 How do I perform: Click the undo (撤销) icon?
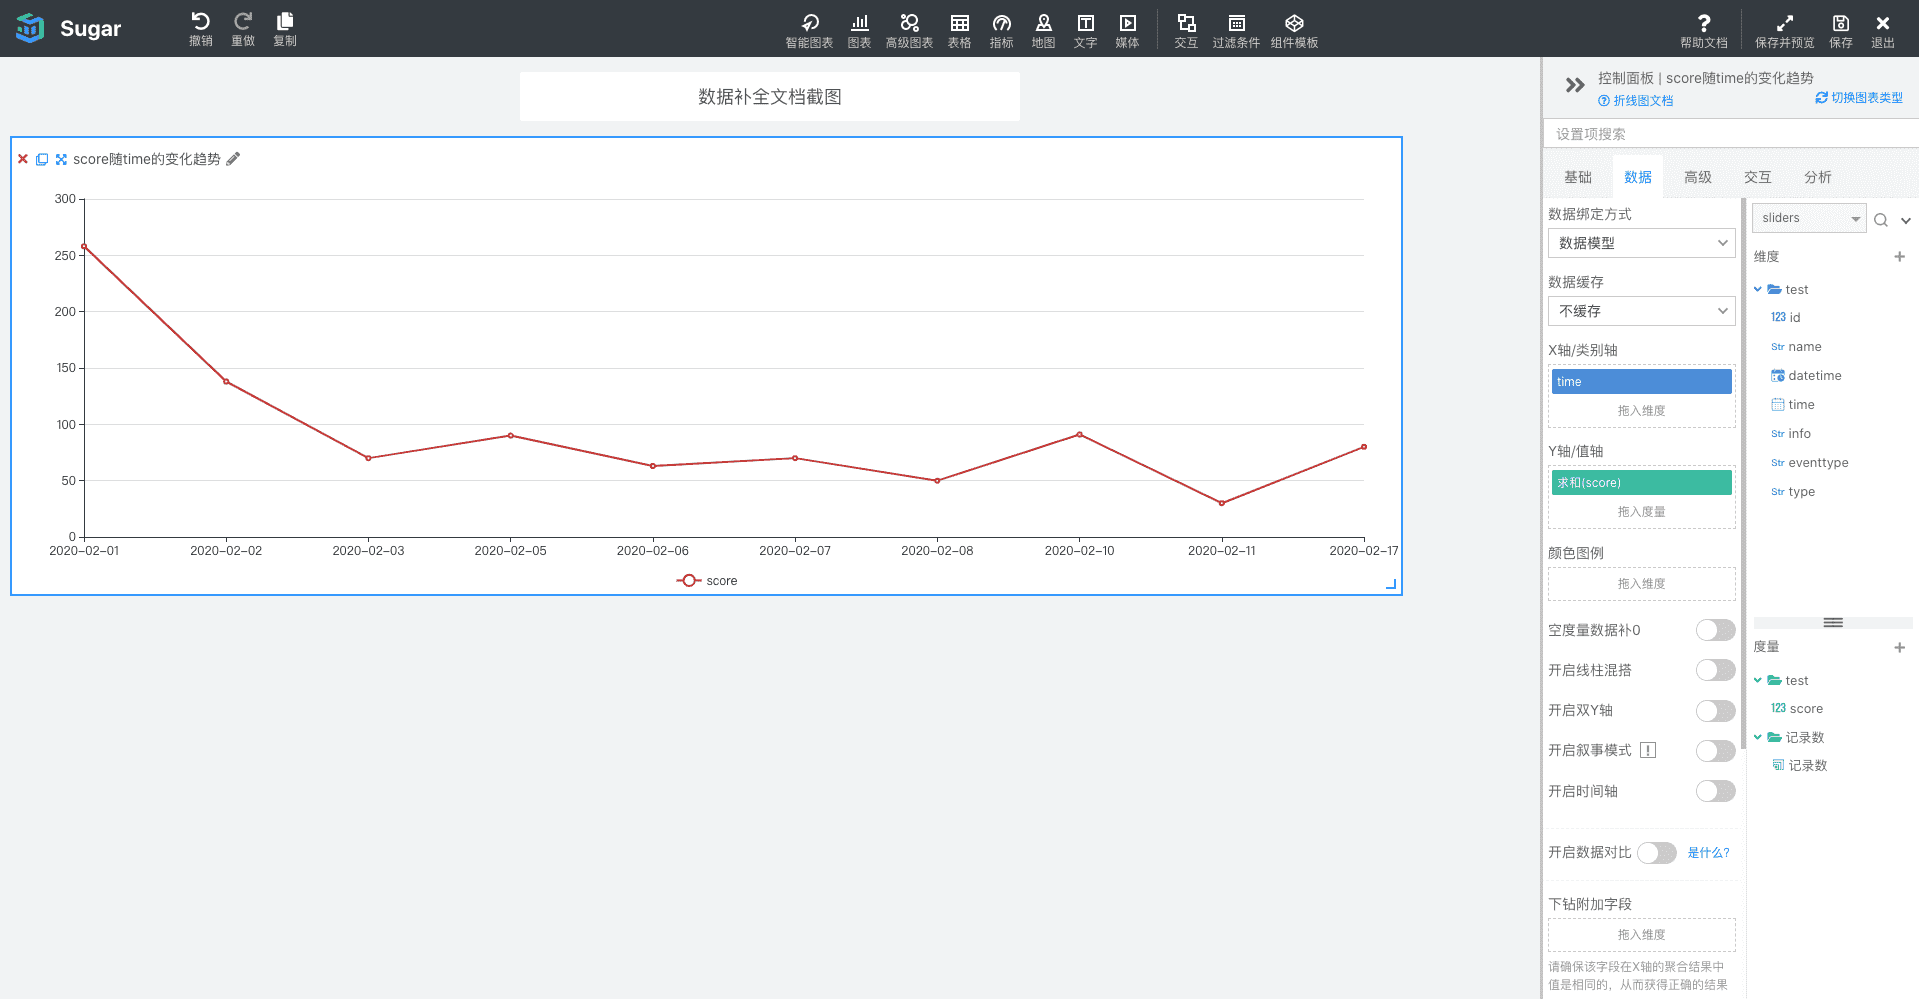(x=200, y=22)
